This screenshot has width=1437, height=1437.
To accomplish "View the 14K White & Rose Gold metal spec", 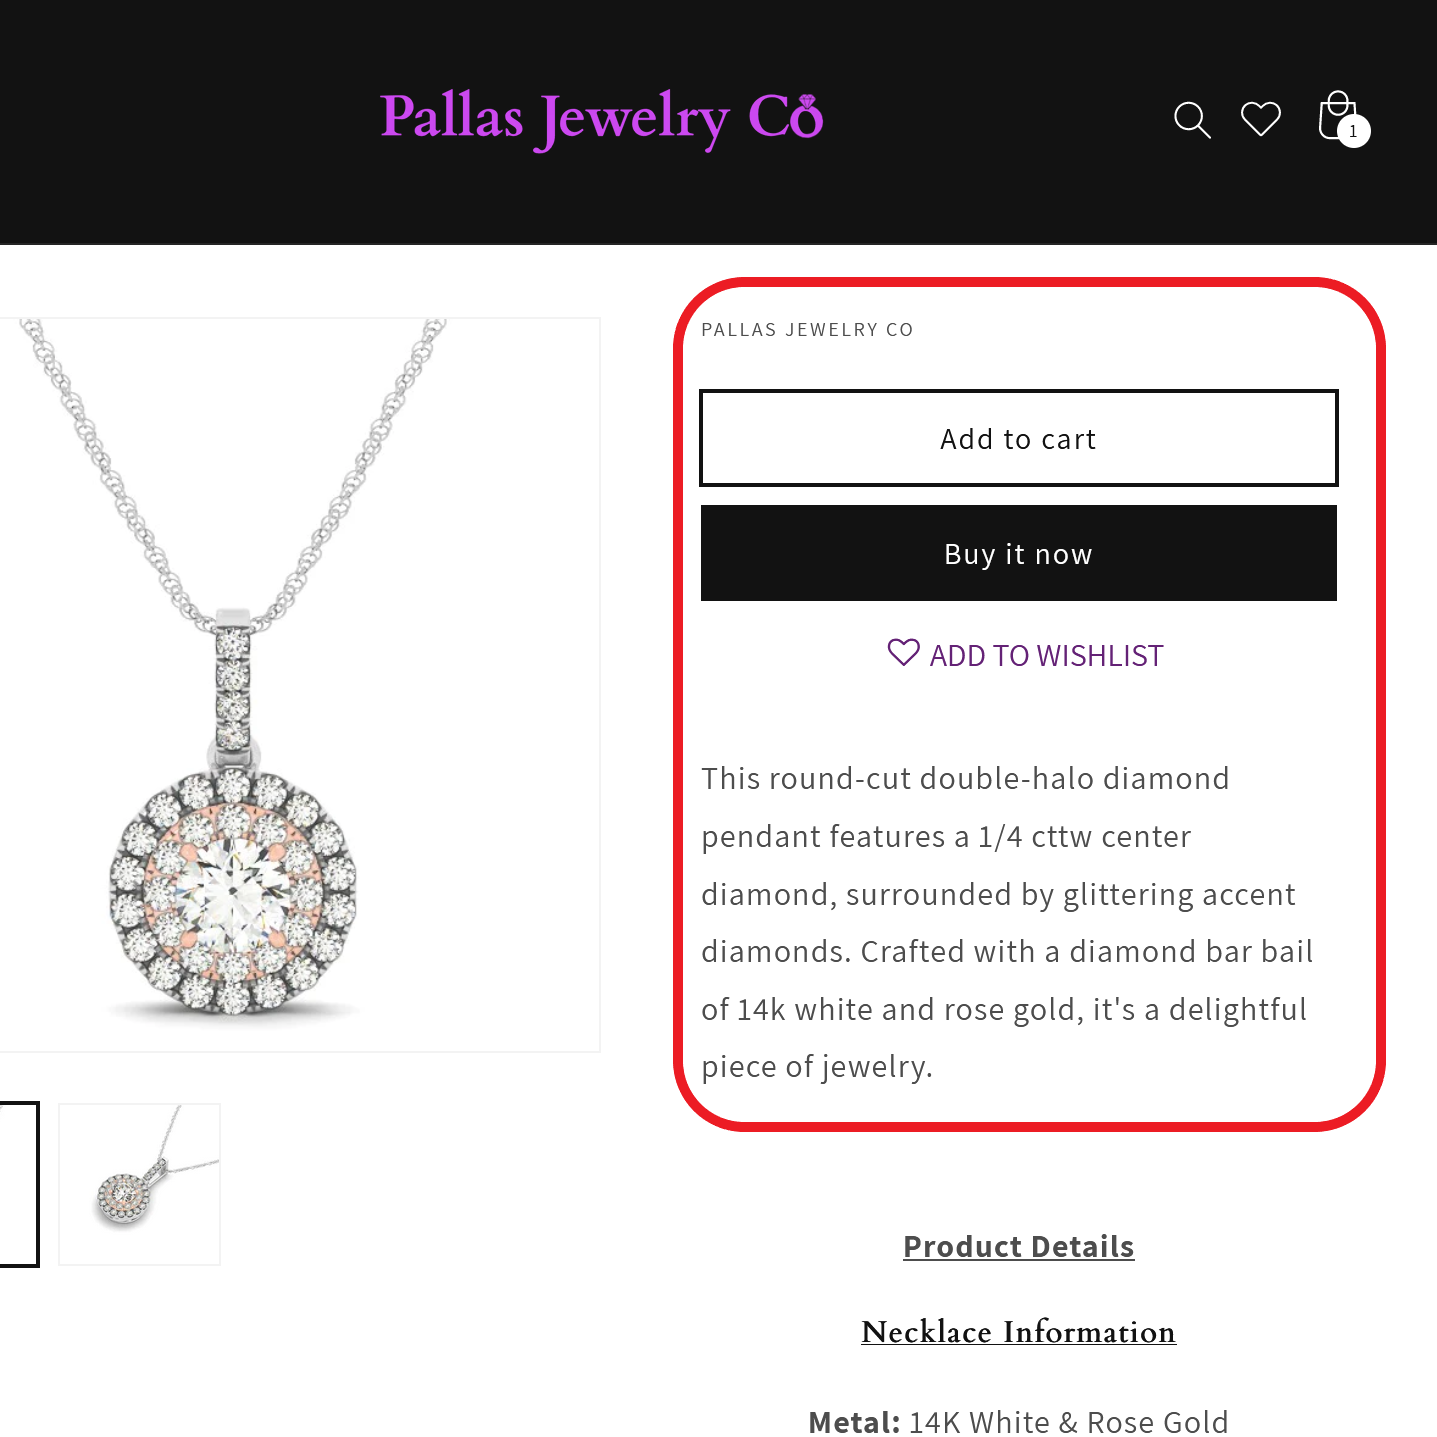I will coord(1017,1421).
